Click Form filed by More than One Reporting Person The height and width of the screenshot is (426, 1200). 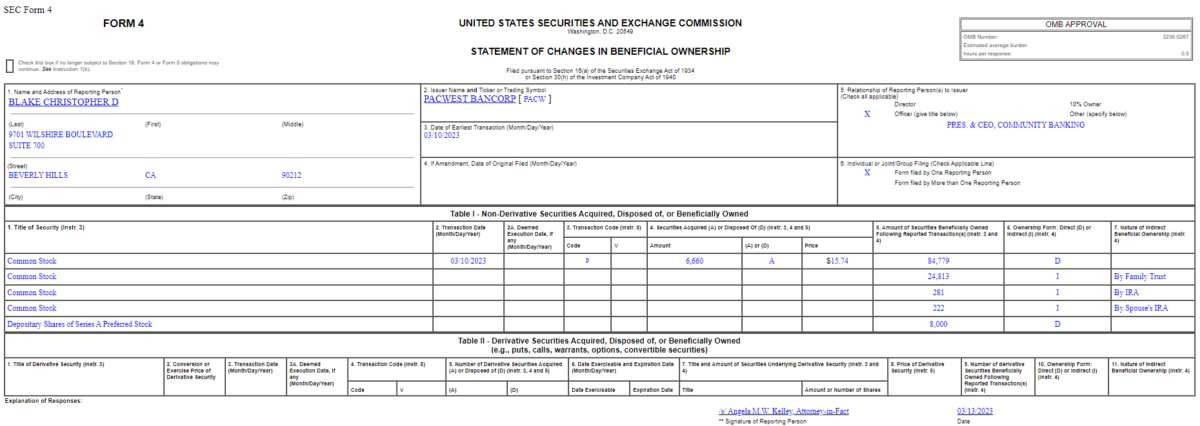coord(957,183)
